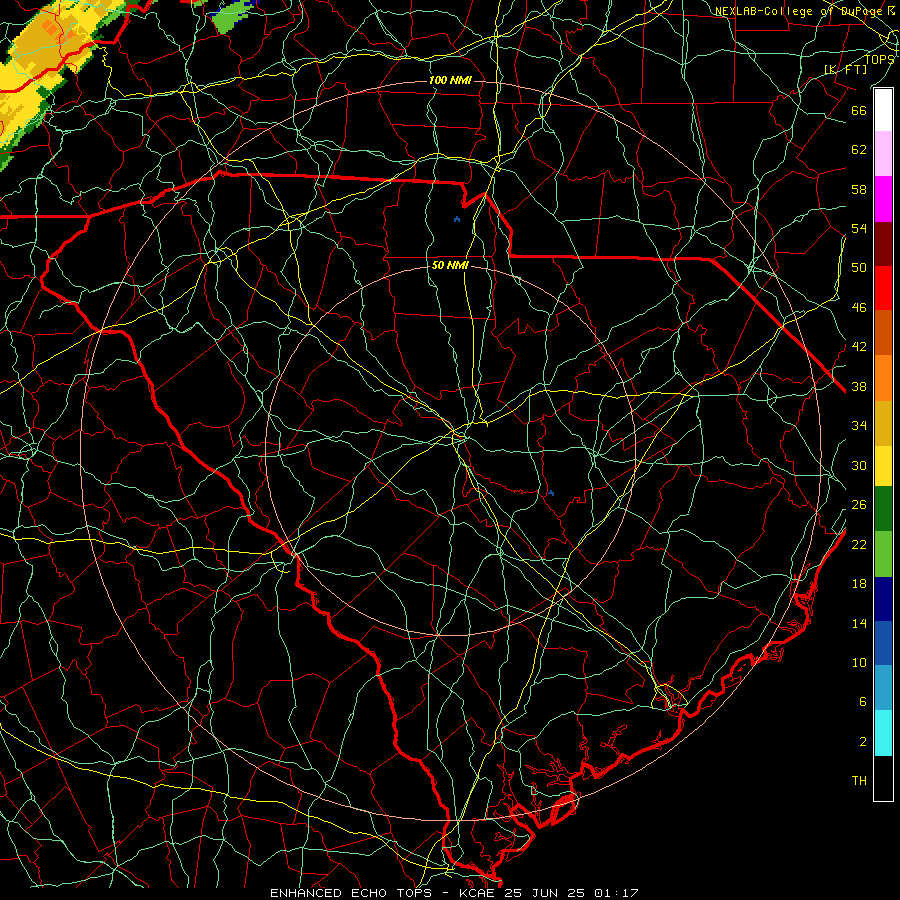Click the 01:17 timestamp in caption
Viewport: 900px width, 900px height.
point(616,893)
